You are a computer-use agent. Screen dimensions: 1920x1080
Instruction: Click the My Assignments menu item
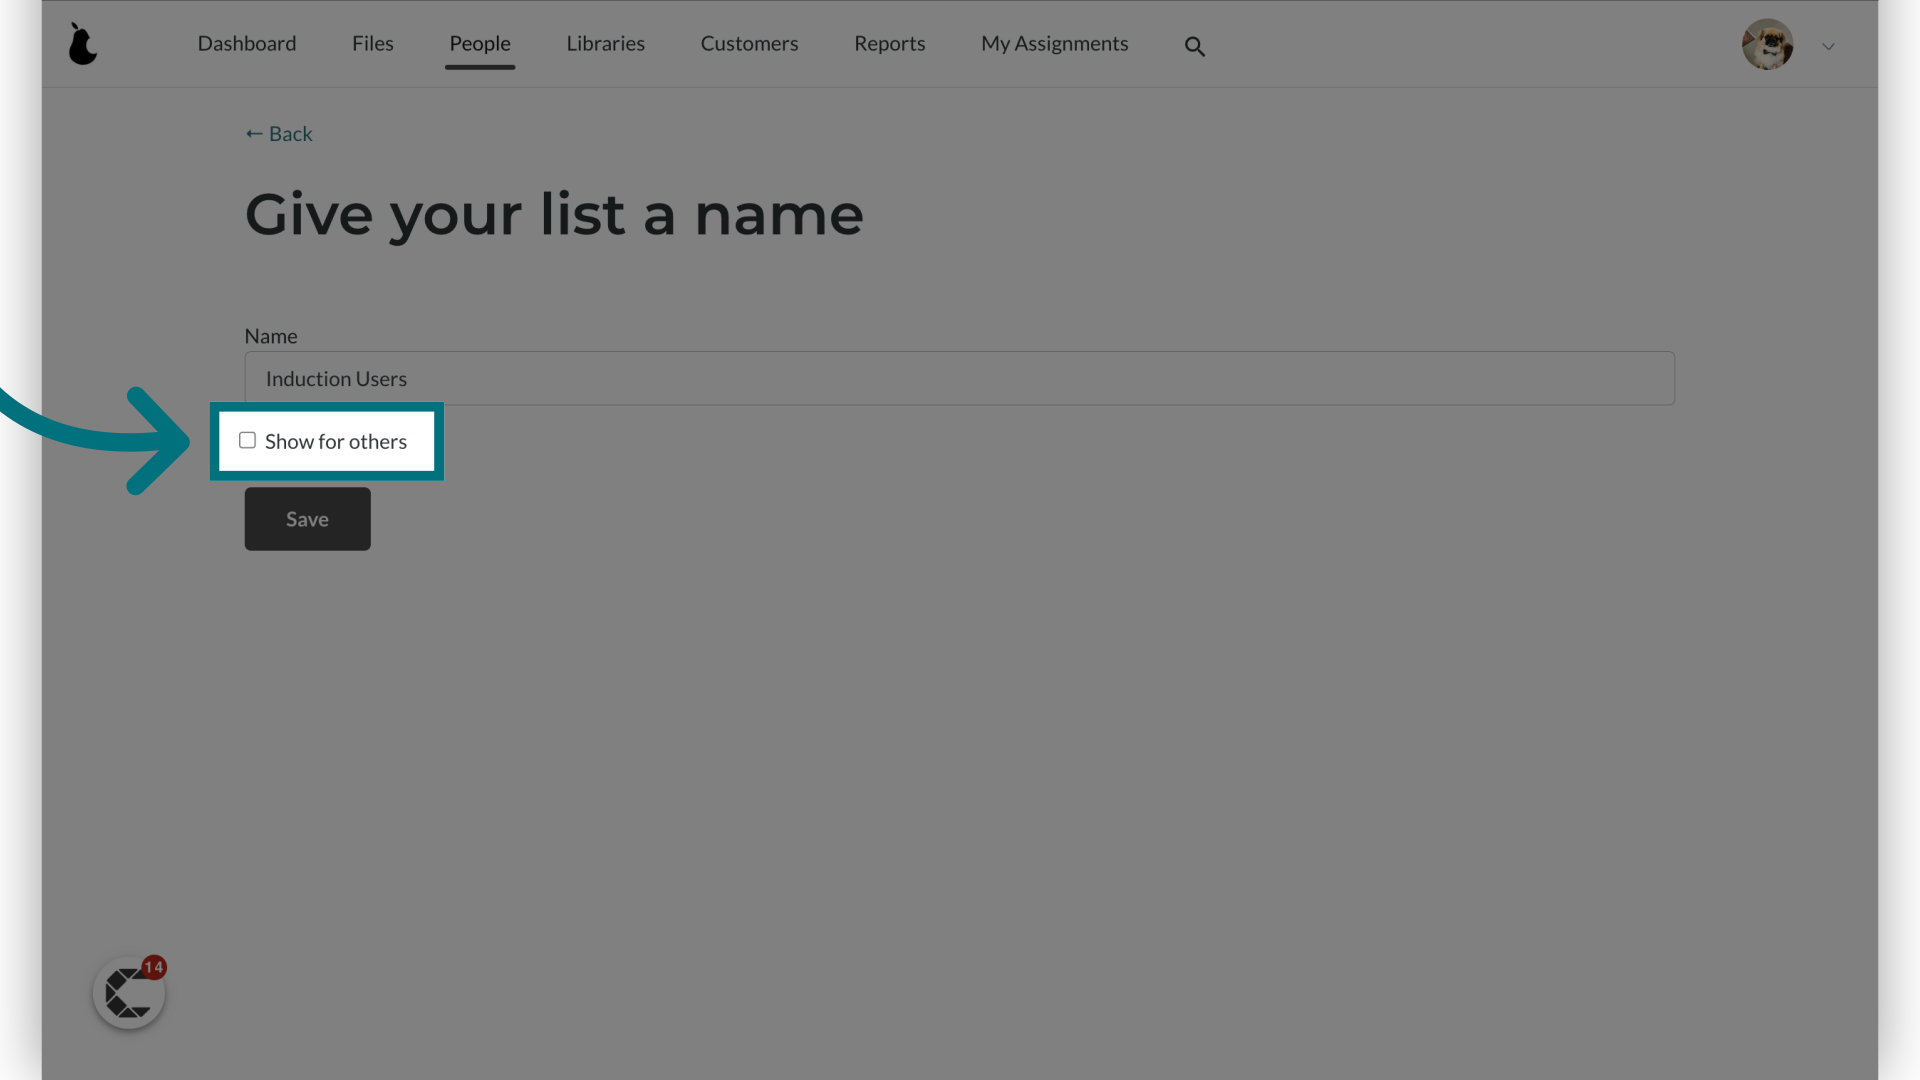[1055, 44]
